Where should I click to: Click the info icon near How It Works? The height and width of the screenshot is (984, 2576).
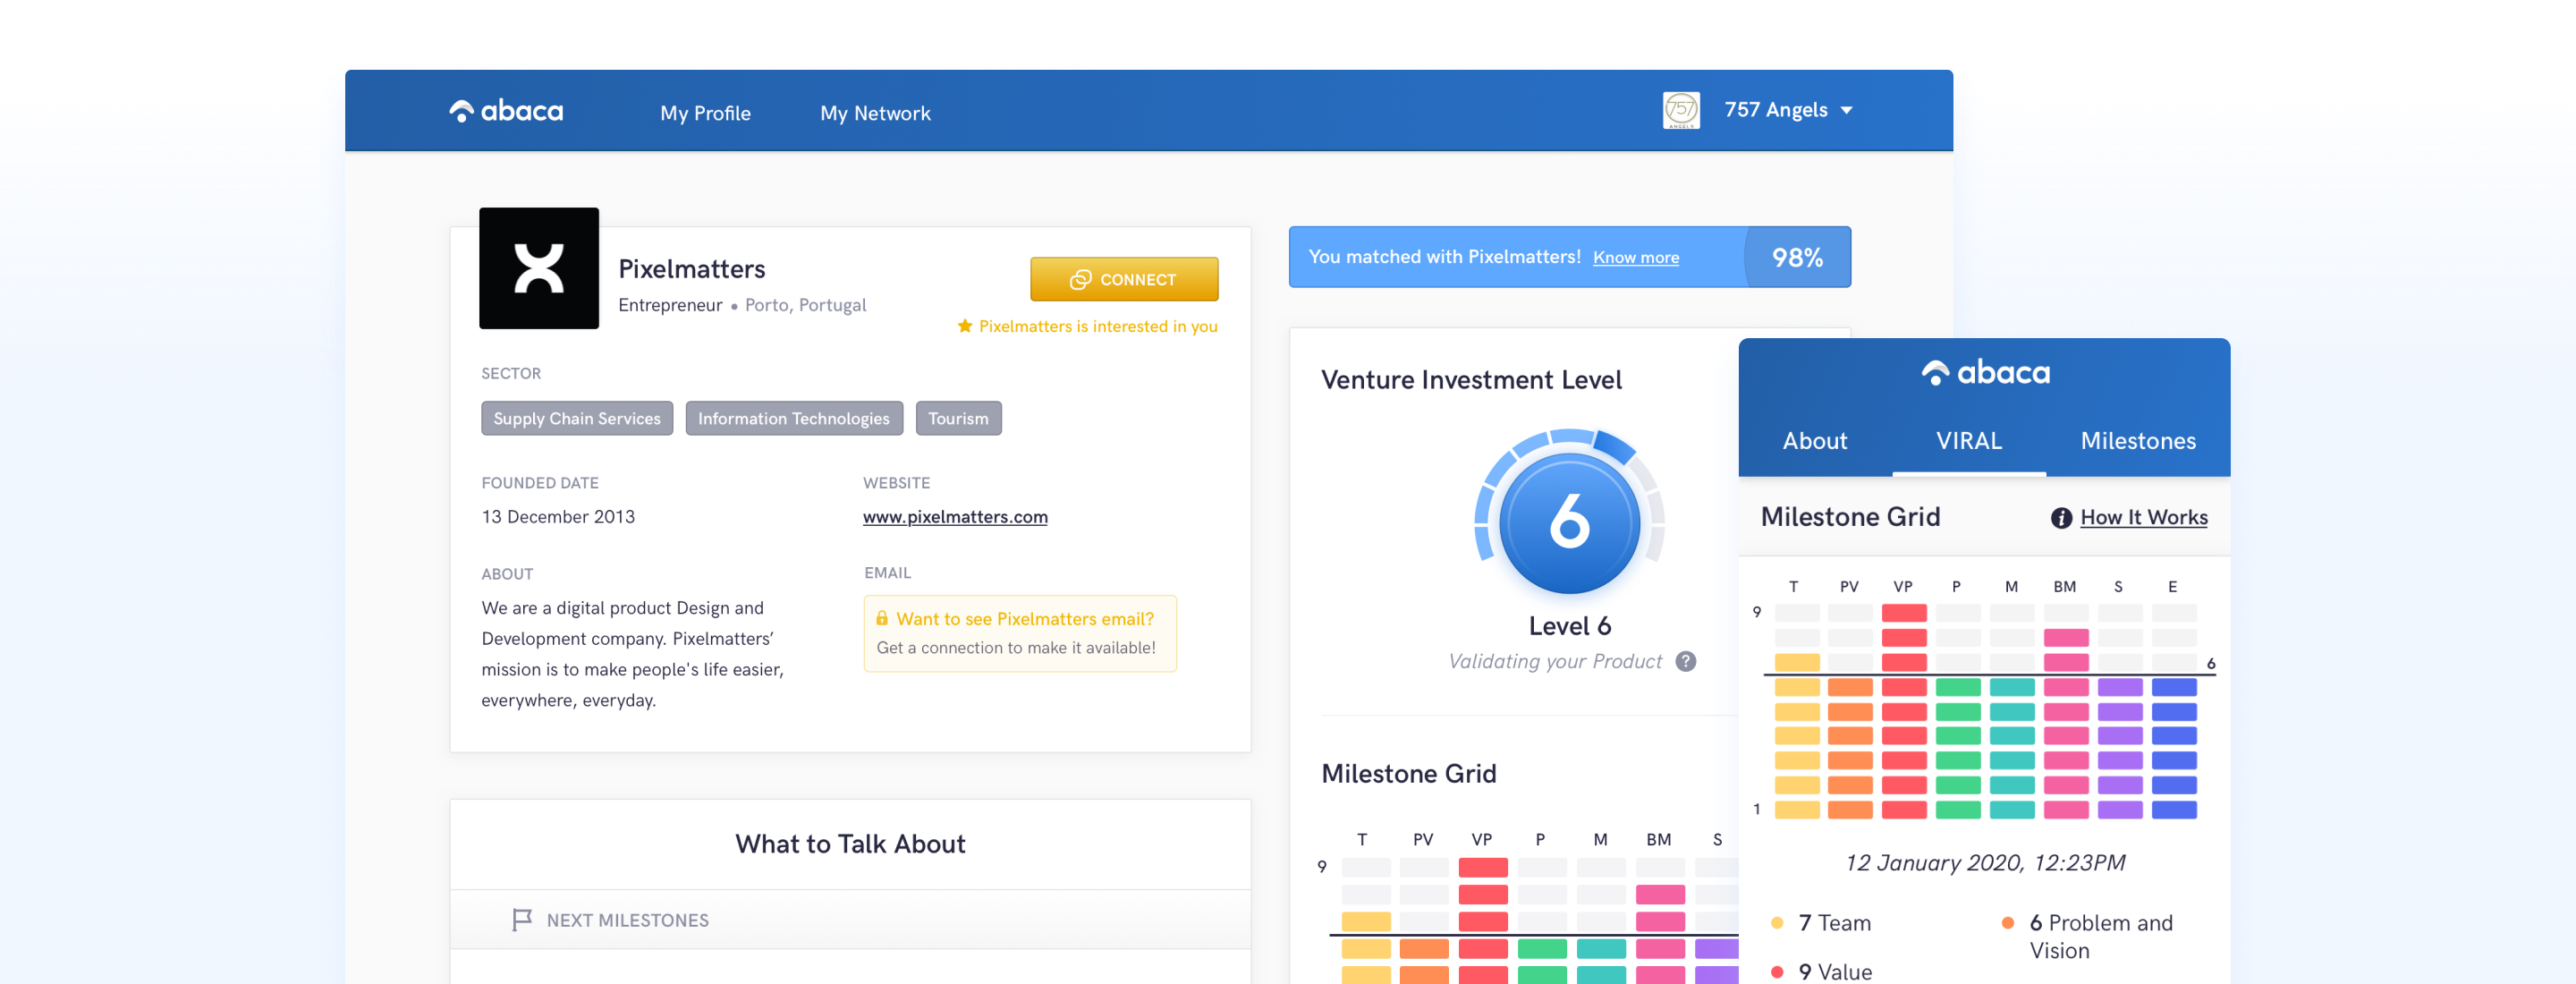click(x=2061, y=518)
